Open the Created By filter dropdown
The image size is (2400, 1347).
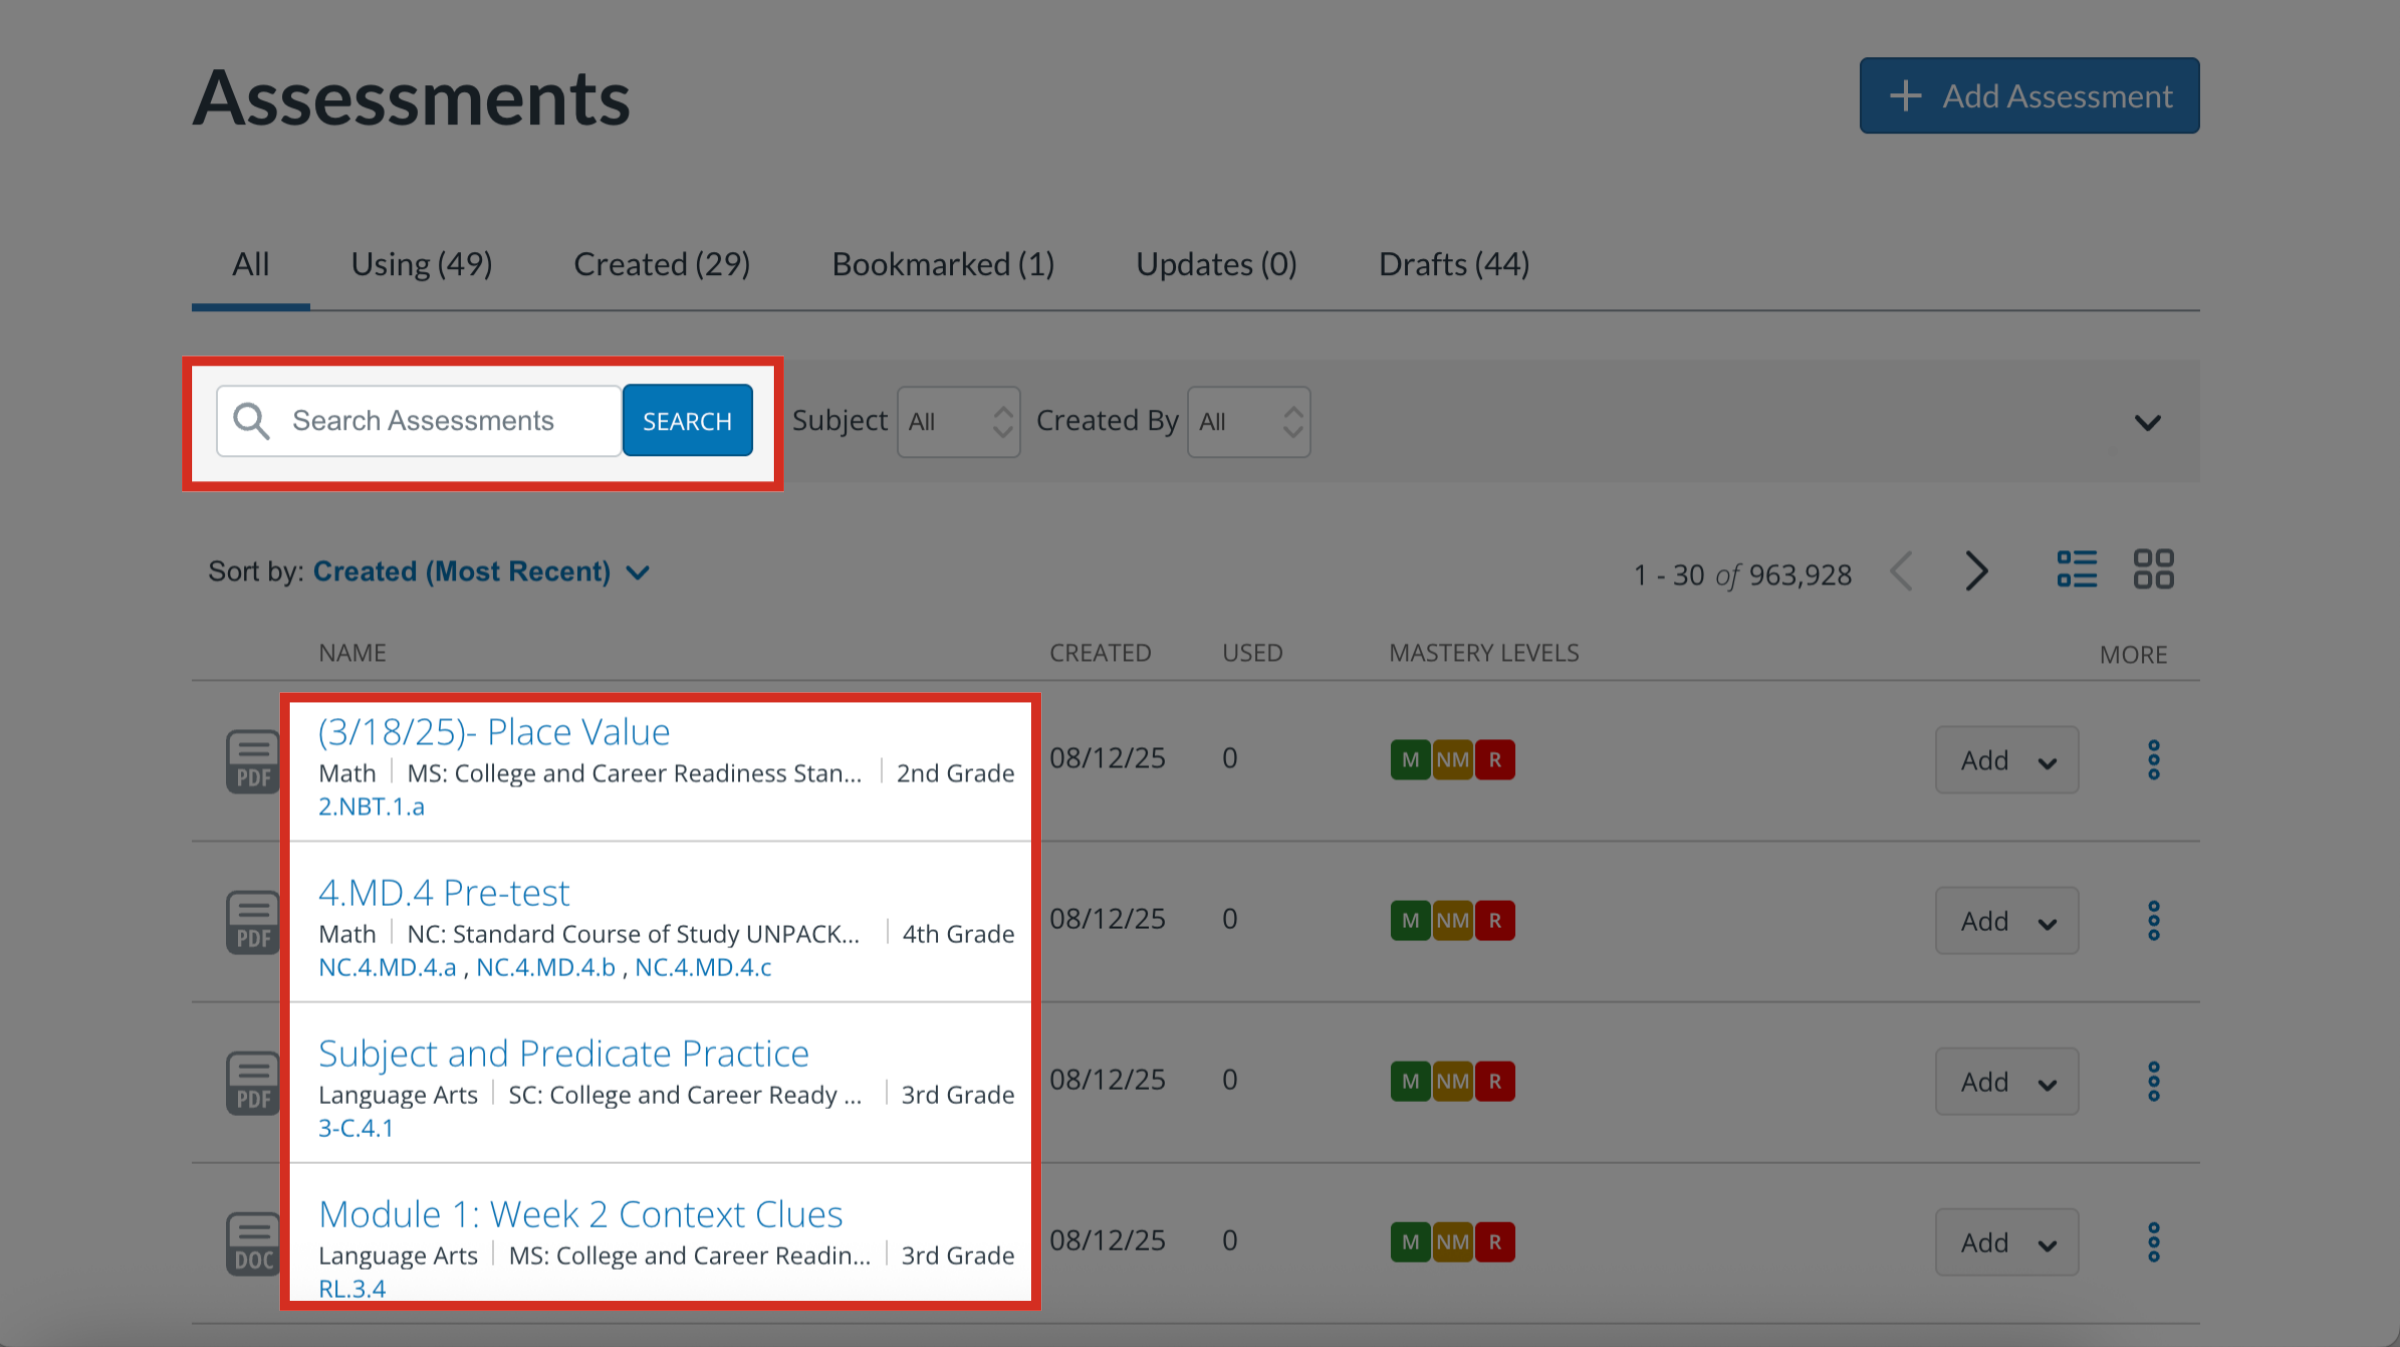click(1248, 421)
